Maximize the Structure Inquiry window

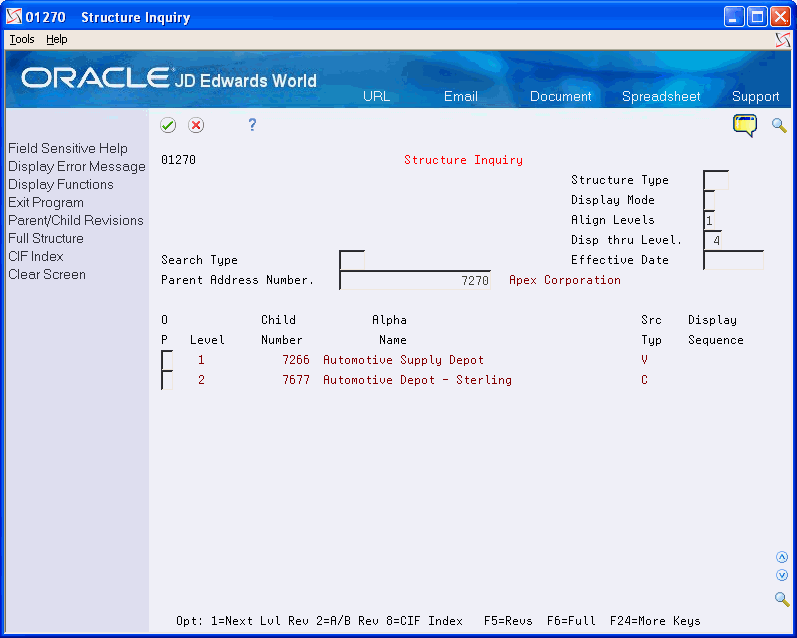[757, 17]
